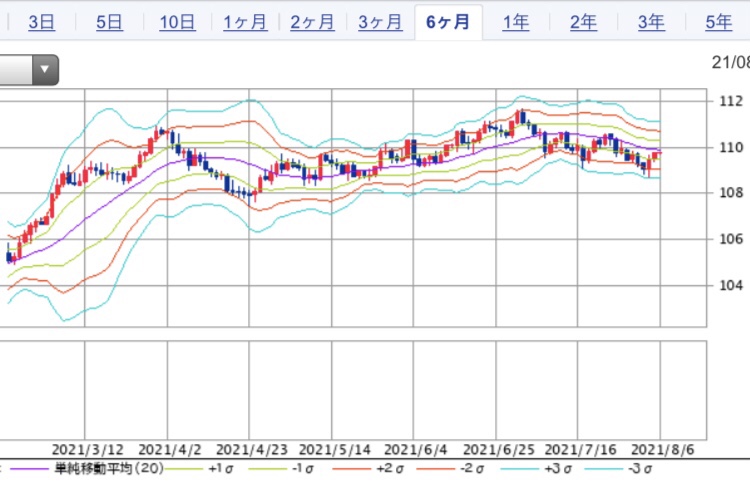The image size is (750, 488).
Task: Click the 104 price axis label
Action: (731, 285)
